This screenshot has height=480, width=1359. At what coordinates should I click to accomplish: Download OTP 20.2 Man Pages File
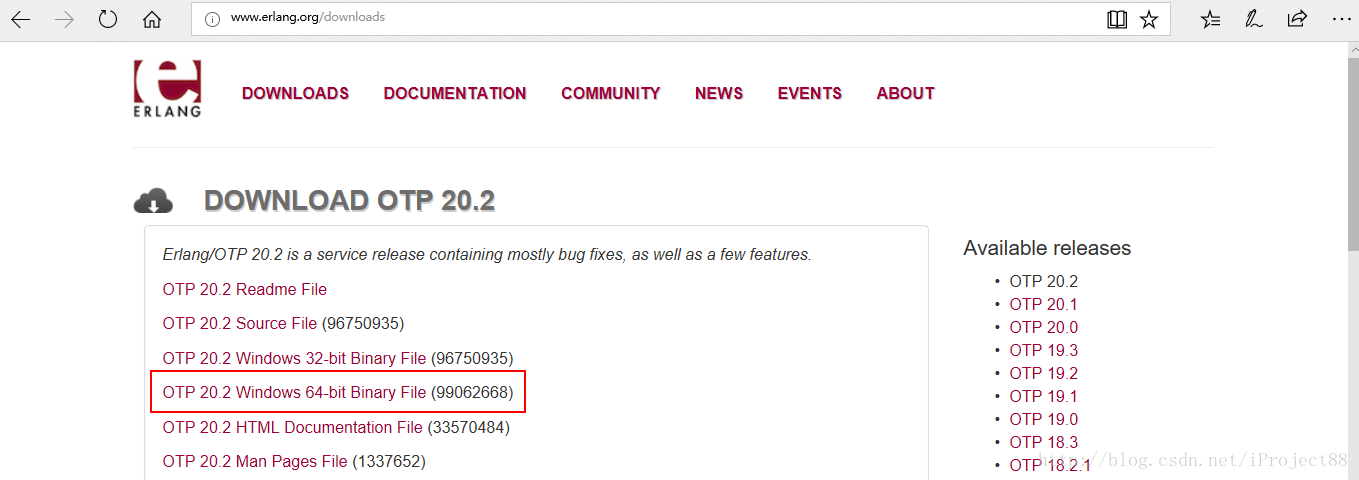[x=255, y=461]
